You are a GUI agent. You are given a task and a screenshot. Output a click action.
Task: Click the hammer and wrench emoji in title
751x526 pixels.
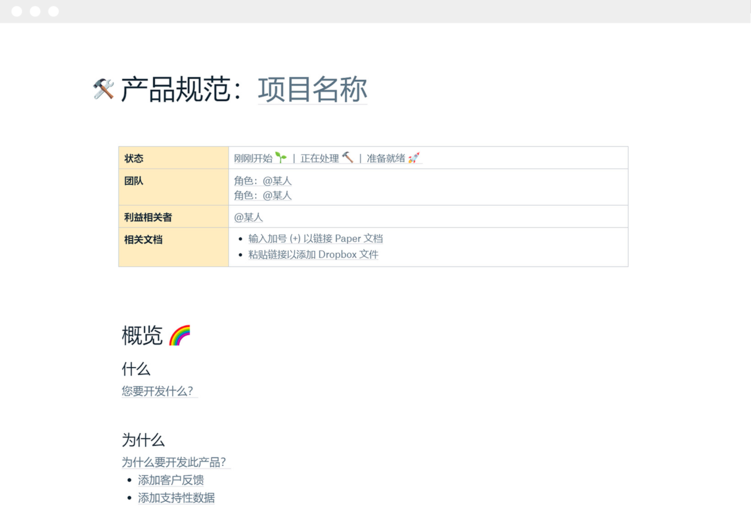click(x=103, y=90)
